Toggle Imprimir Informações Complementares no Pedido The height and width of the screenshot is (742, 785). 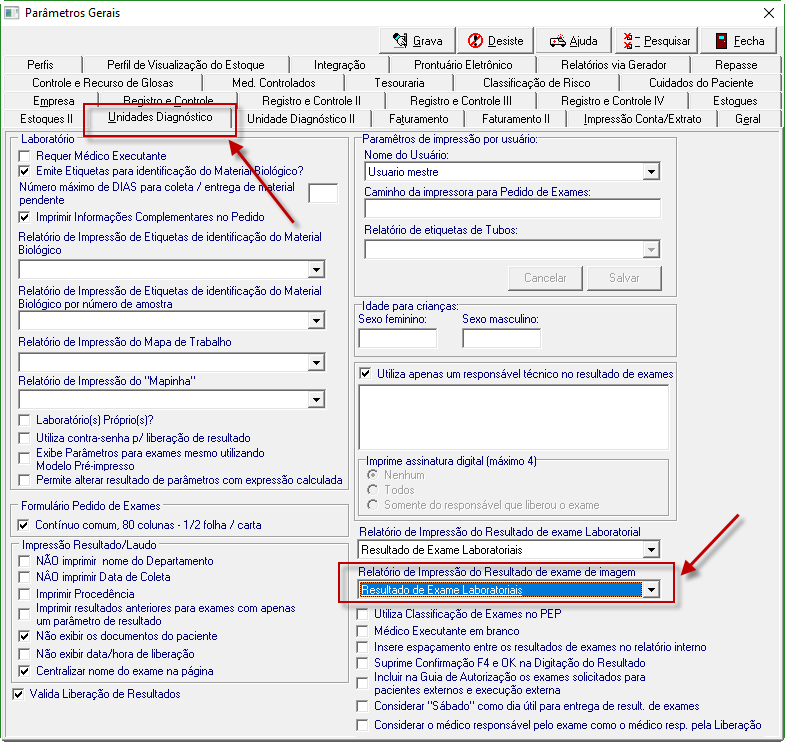tap(24, 217)
